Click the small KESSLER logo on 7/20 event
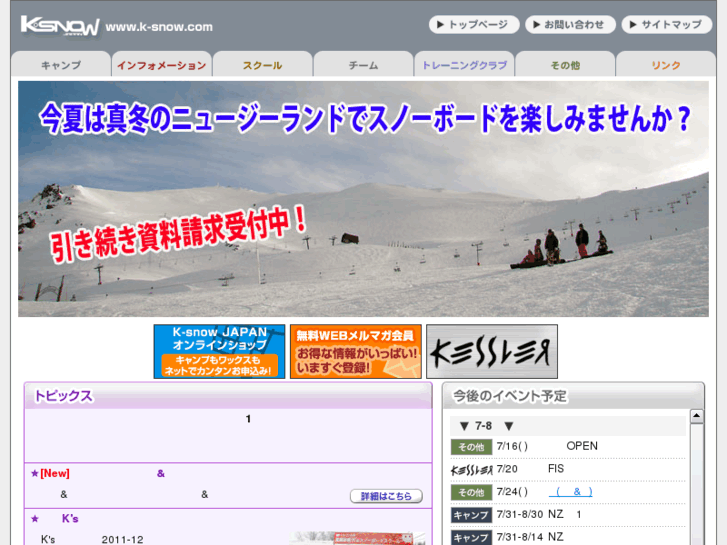The width and height of the screenshot is (727, 545). [472, 470]
